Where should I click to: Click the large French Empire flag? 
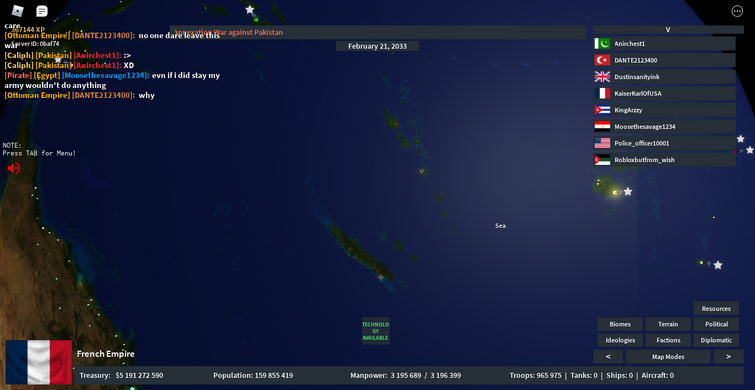point(39,362)
